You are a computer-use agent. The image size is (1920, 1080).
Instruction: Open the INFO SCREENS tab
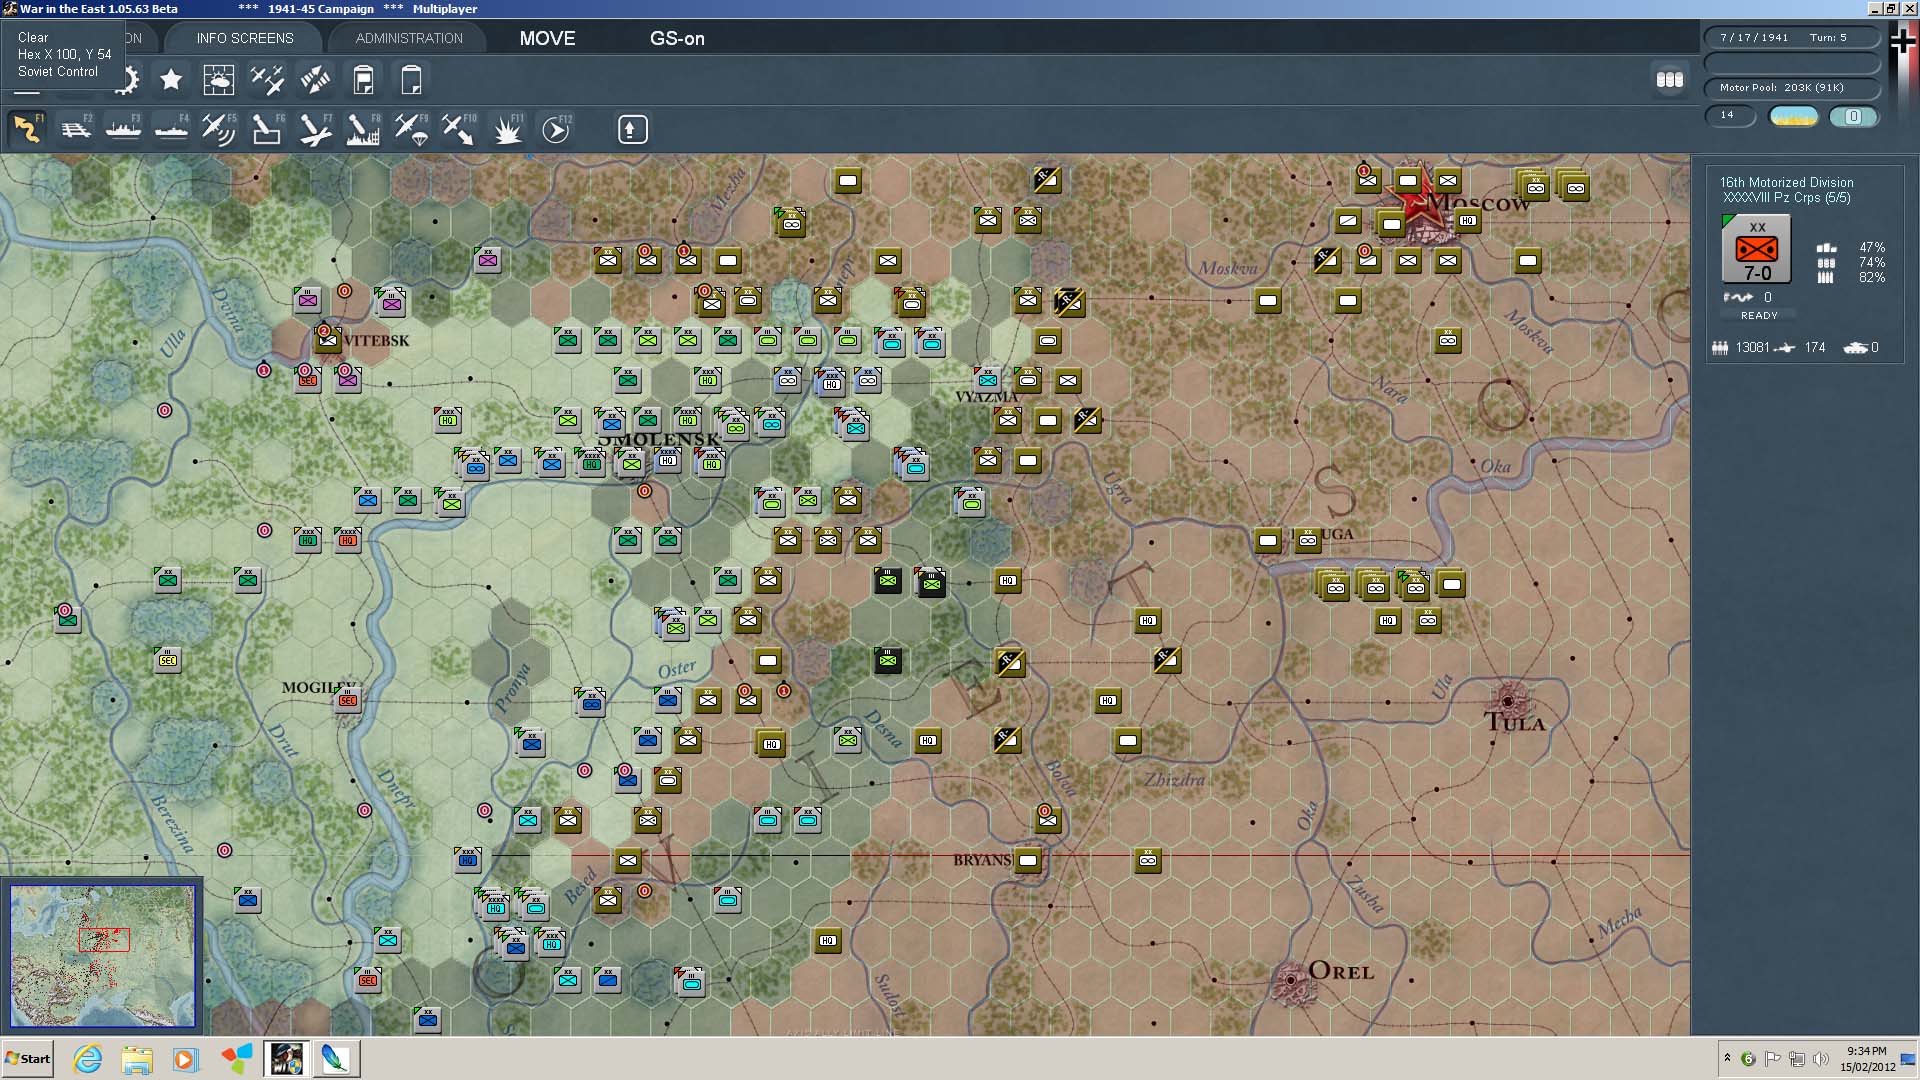245,38
